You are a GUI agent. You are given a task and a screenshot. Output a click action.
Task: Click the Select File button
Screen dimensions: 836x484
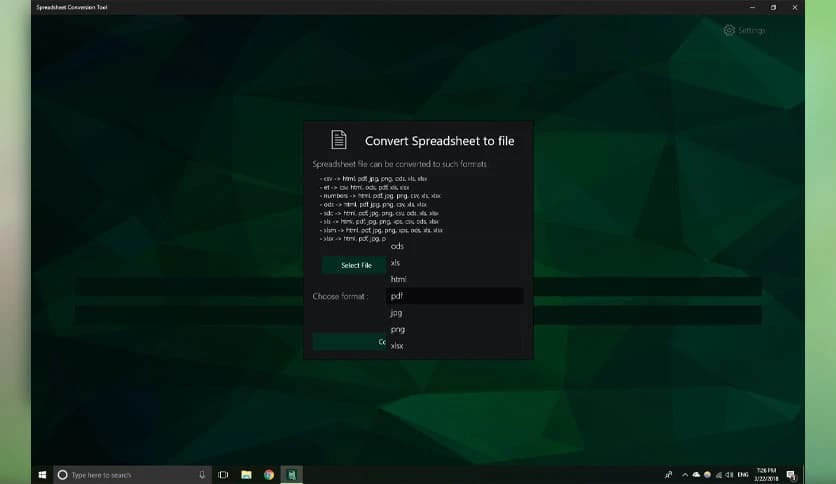[354, 265]
